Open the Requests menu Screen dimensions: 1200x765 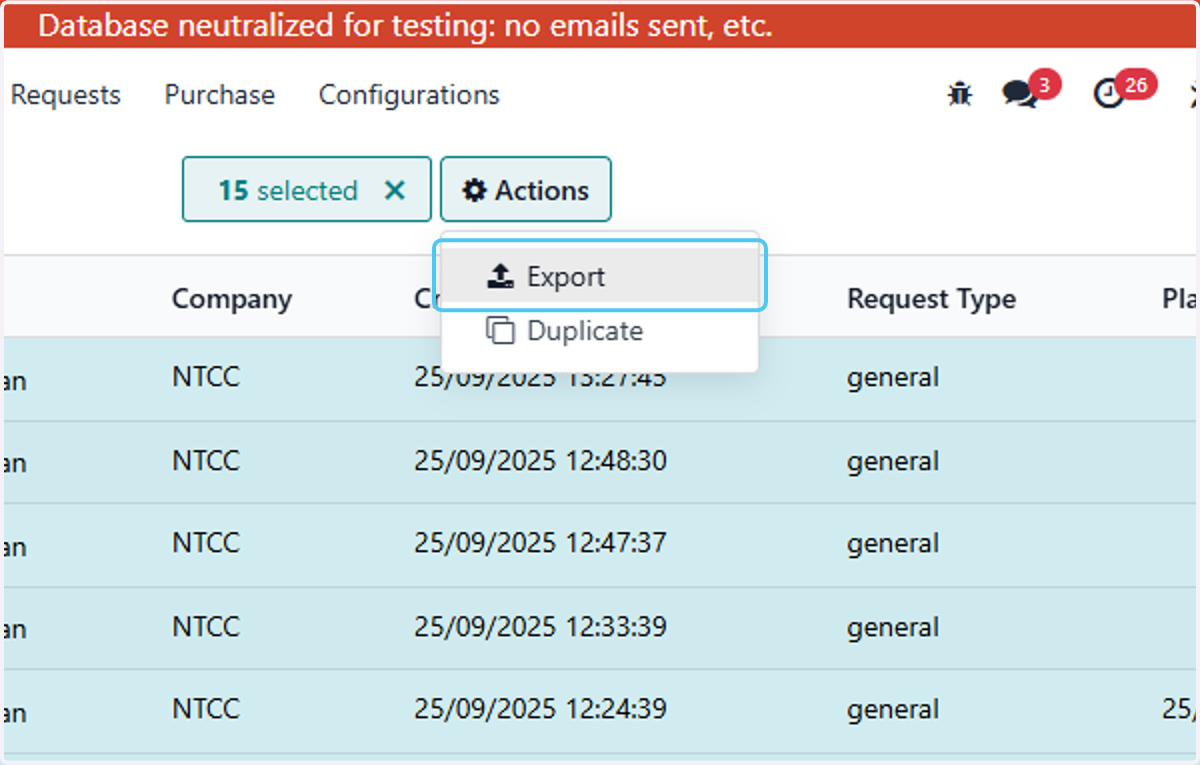coord(65,95)
